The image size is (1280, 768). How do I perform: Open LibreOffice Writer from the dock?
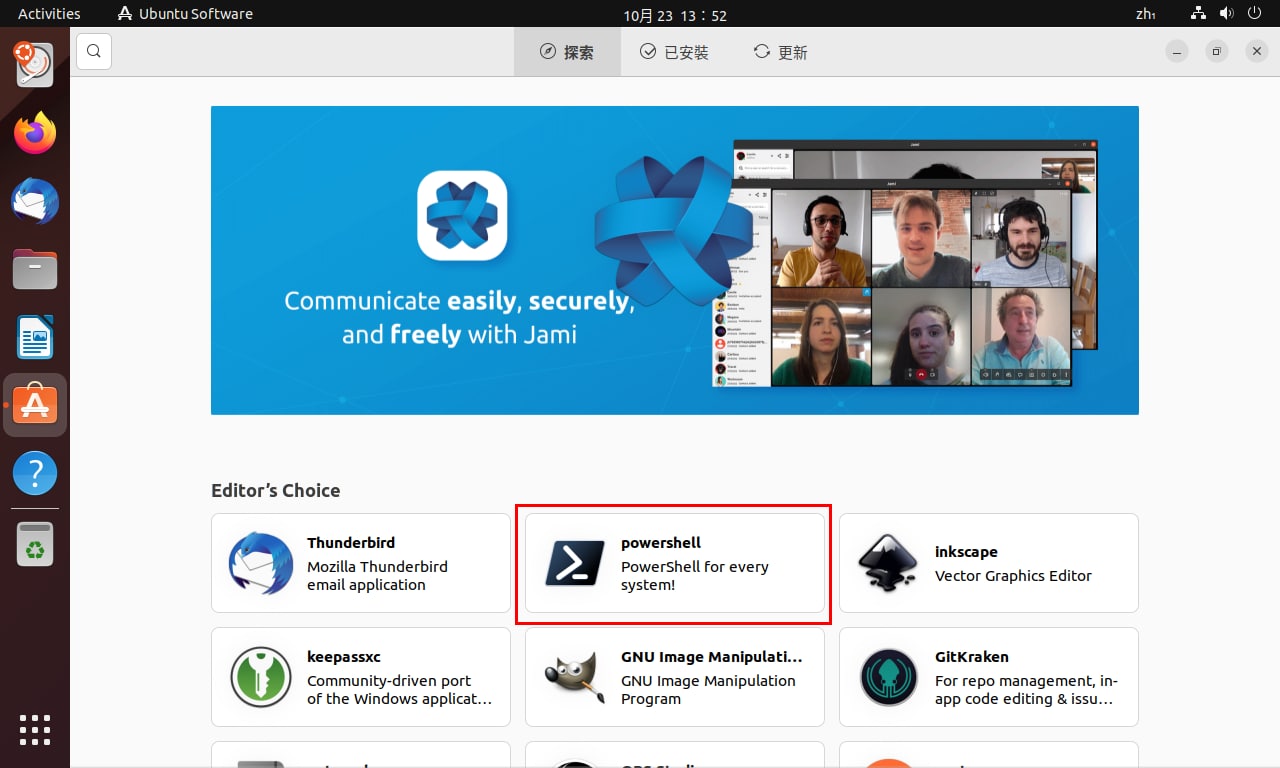(35, 337)
